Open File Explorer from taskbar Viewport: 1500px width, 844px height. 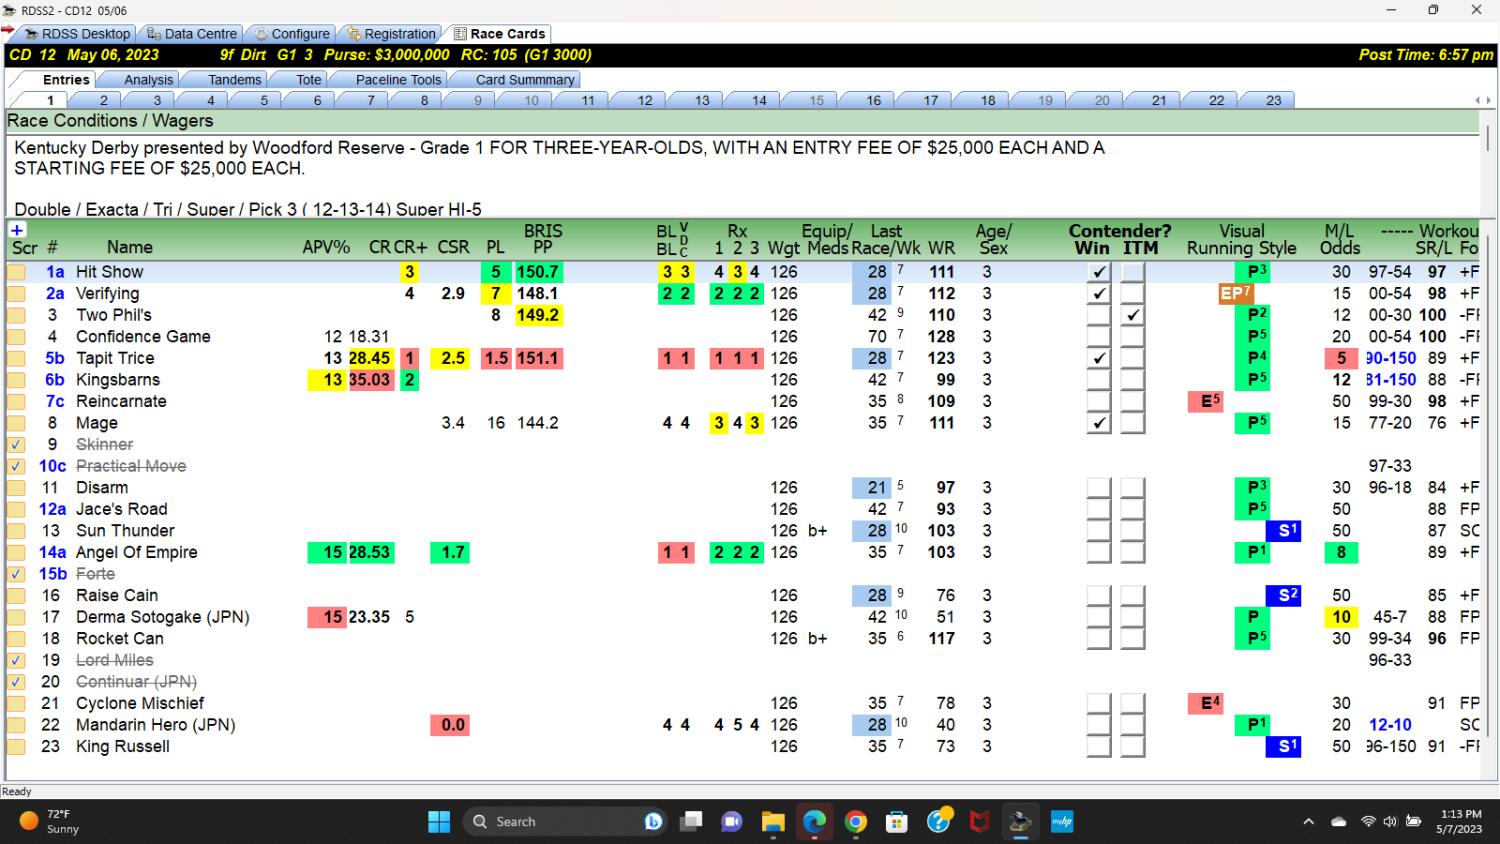tap(773, 821)
